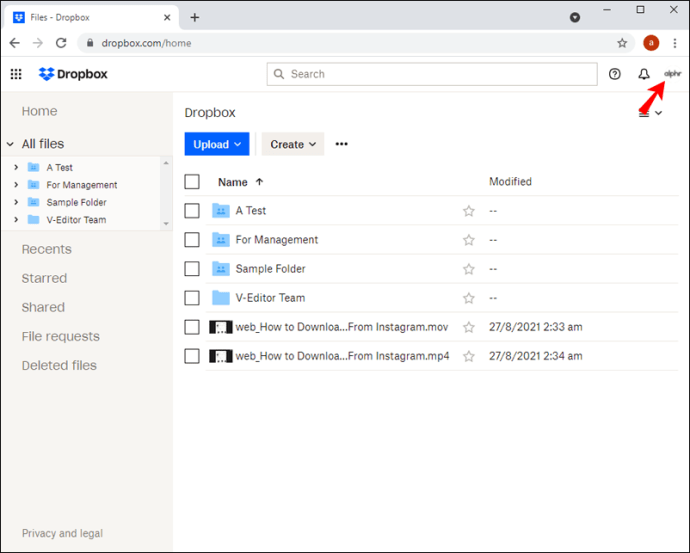Open the Privacy and legal link
The width and height of the screenshot is (690, 553).
pos(62,533)
